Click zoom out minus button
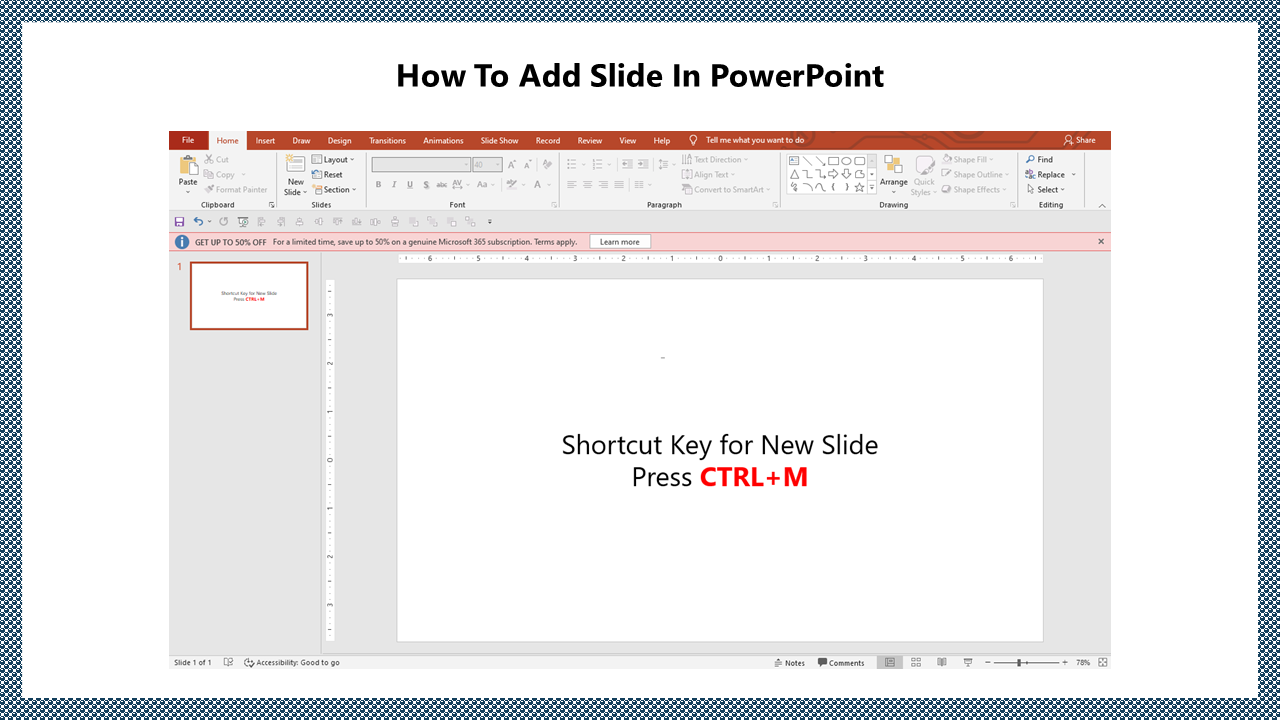The width and height of the screenshot is (1280, 720). pos(988,662)
